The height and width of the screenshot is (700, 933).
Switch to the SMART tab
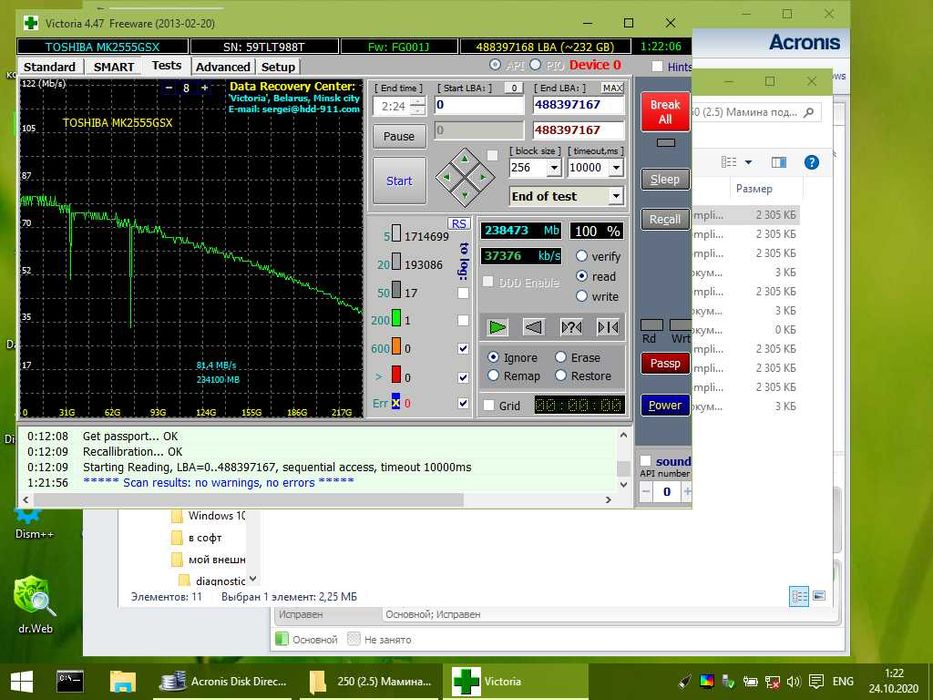[114, 67]
